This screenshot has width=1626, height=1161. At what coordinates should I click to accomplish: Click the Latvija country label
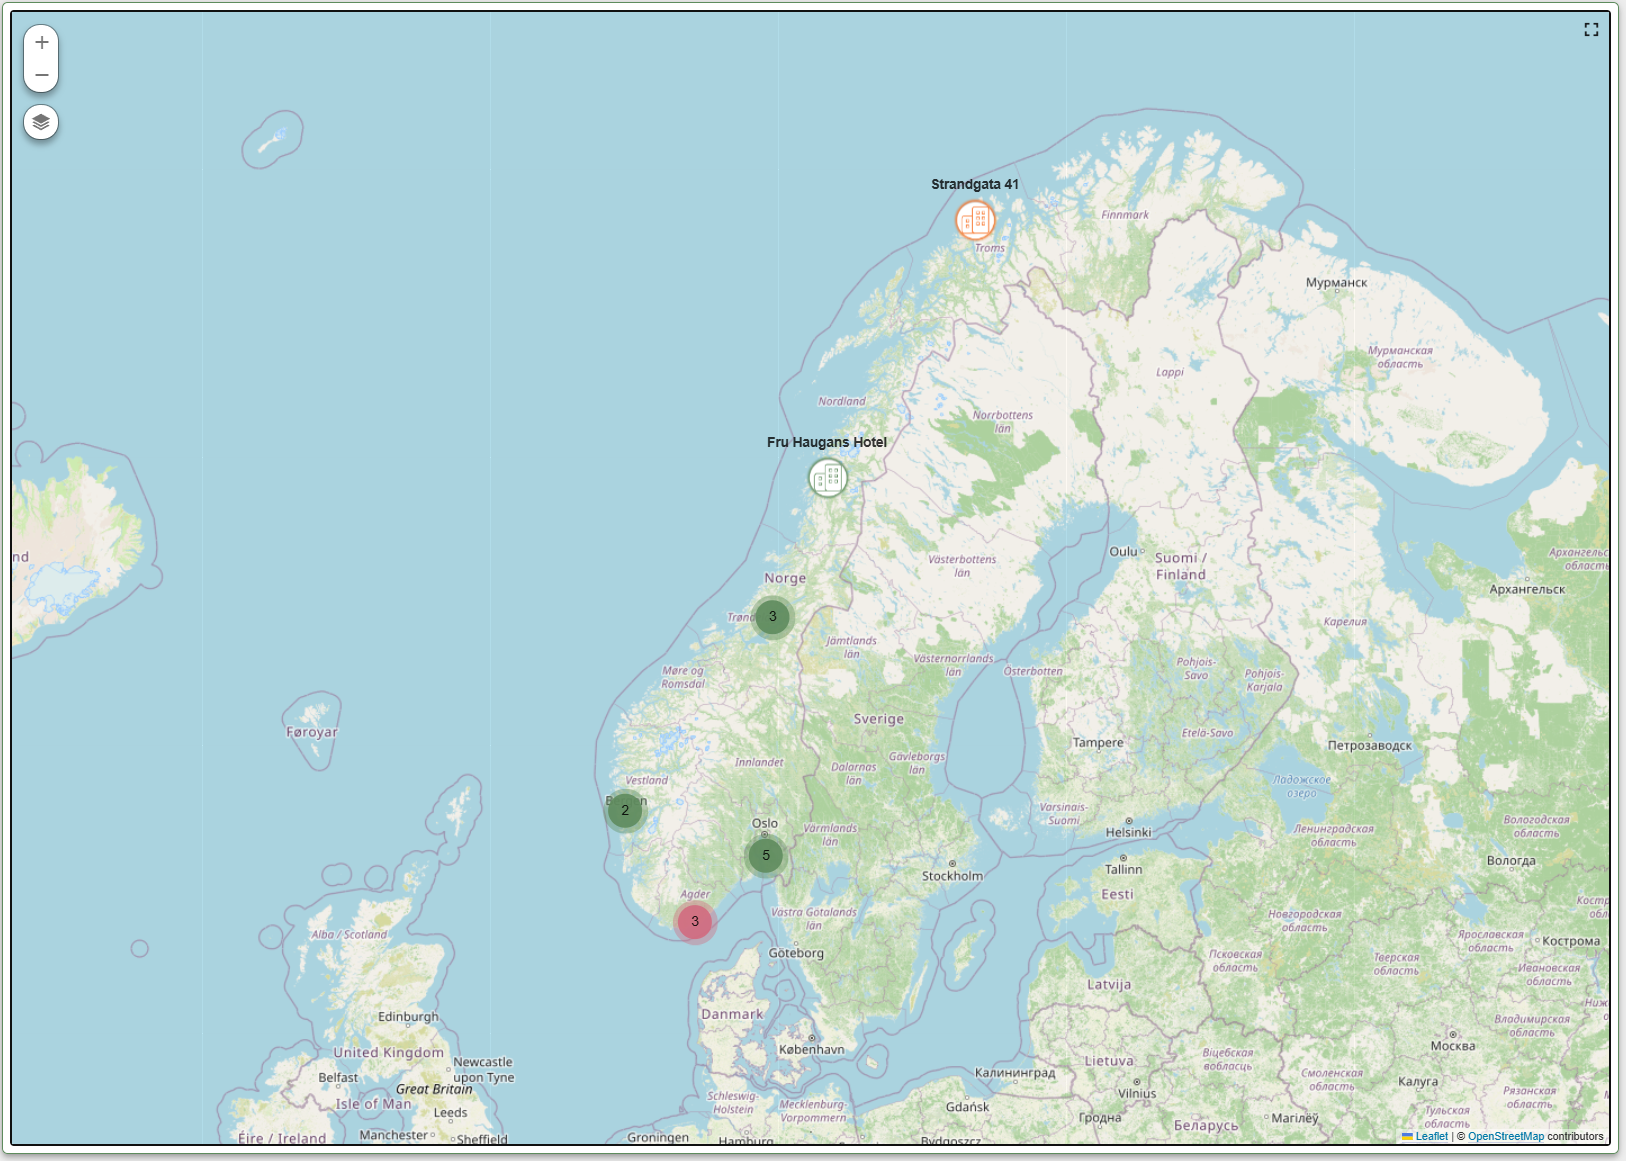1109,985
